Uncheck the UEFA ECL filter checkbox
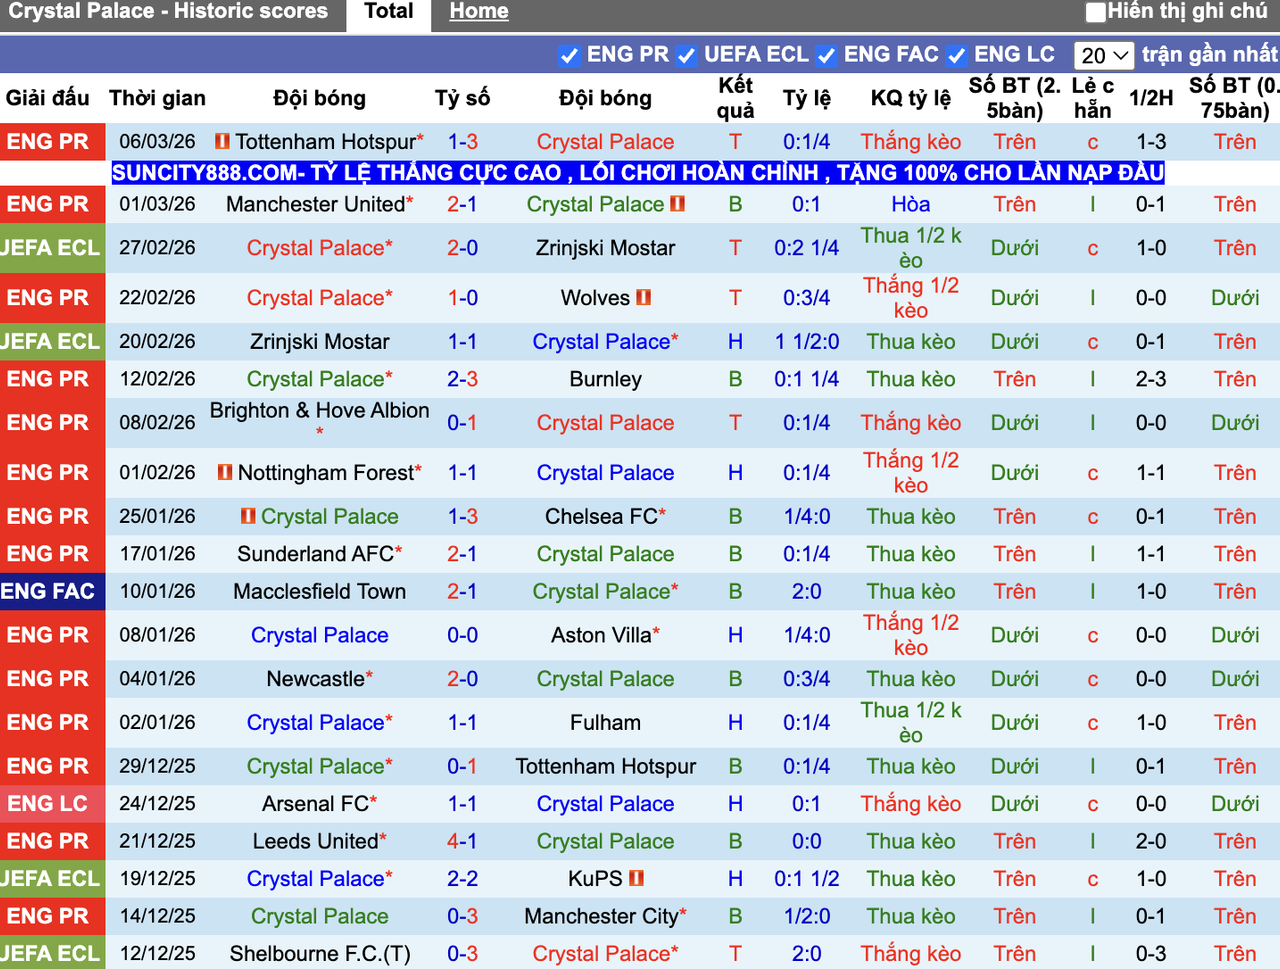 click(686, 56)
